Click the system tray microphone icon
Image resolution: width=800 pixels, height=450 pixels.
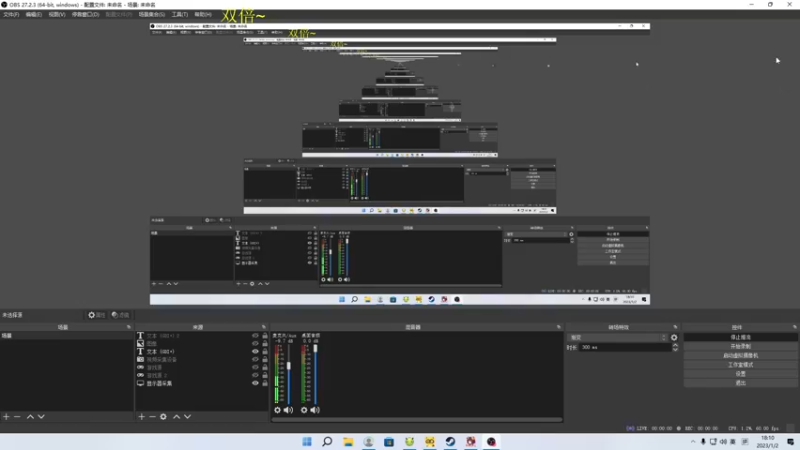click(x=703, y=442)
